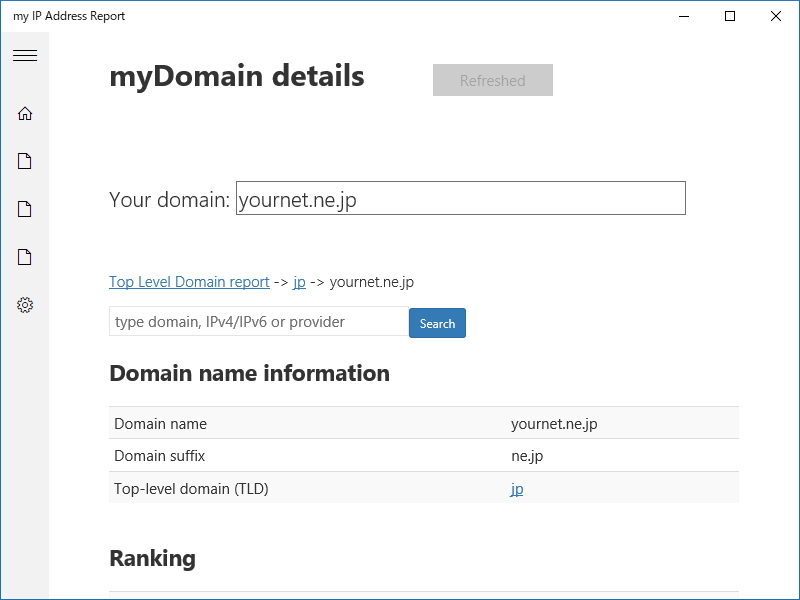Open the bottom document icon in sidebar

[x=25, y=257]
